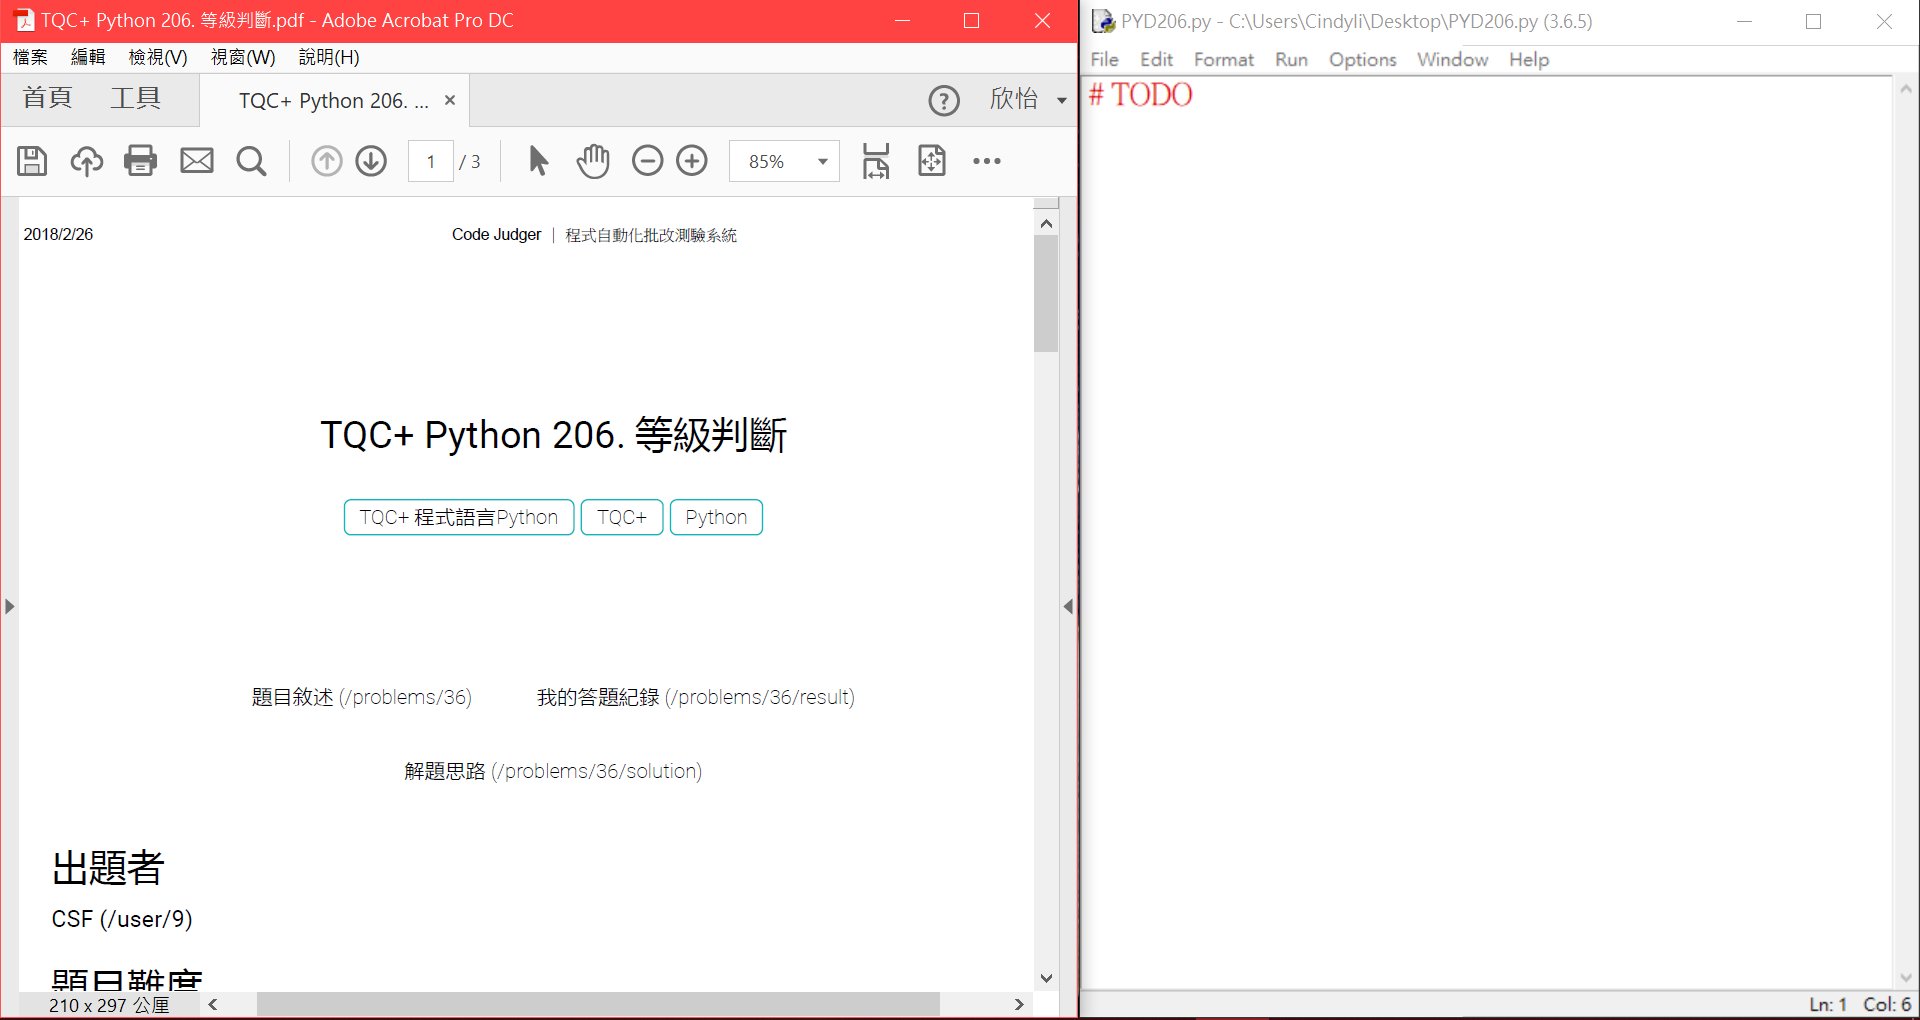
Task: Click horizontal scrollbar right arrow
Action: (1019, 1004)
